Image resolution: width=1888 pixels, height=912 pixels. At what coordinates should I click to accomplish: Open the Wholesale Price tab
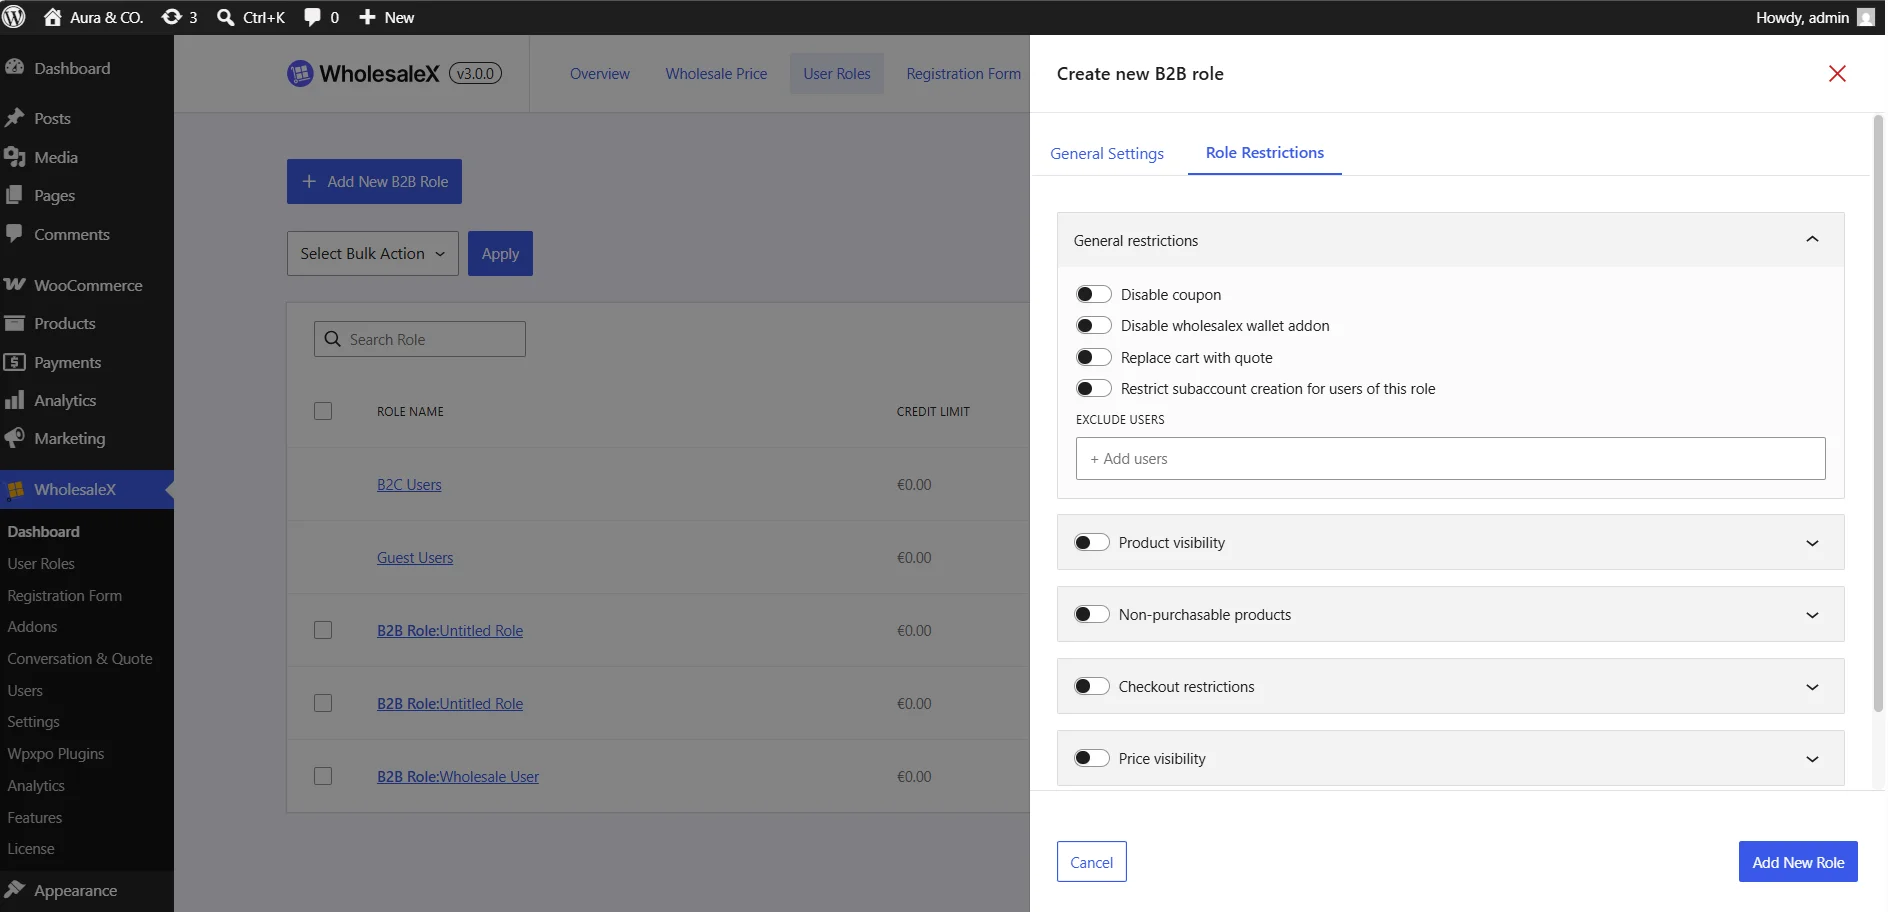click(716, 73)
